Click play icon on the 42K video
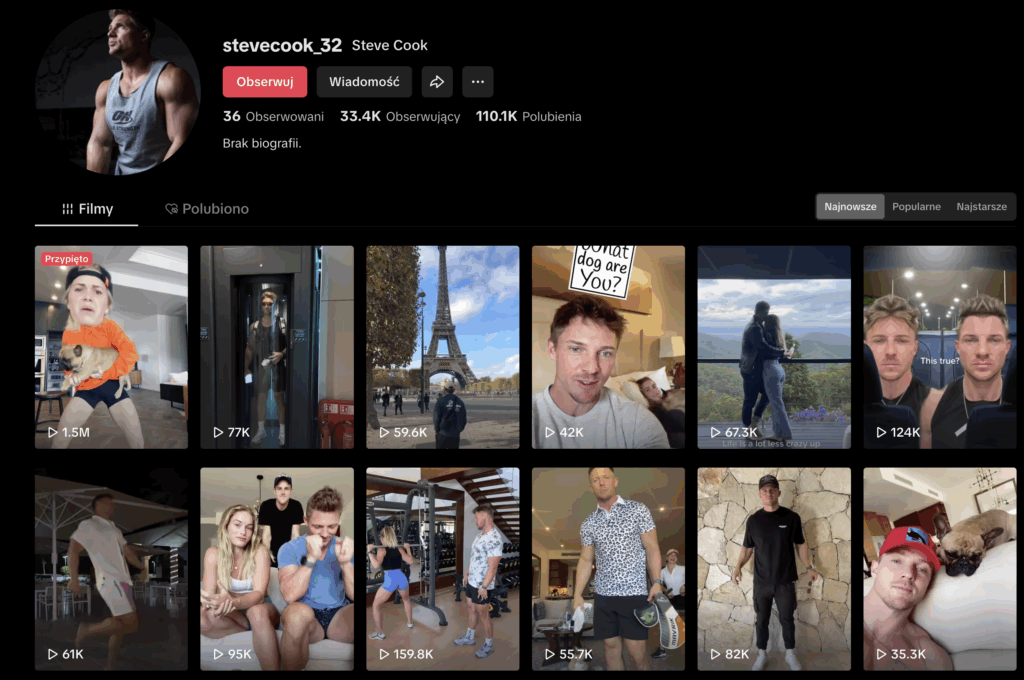The height and width of the screenshot is (680, 1024). 550,433
